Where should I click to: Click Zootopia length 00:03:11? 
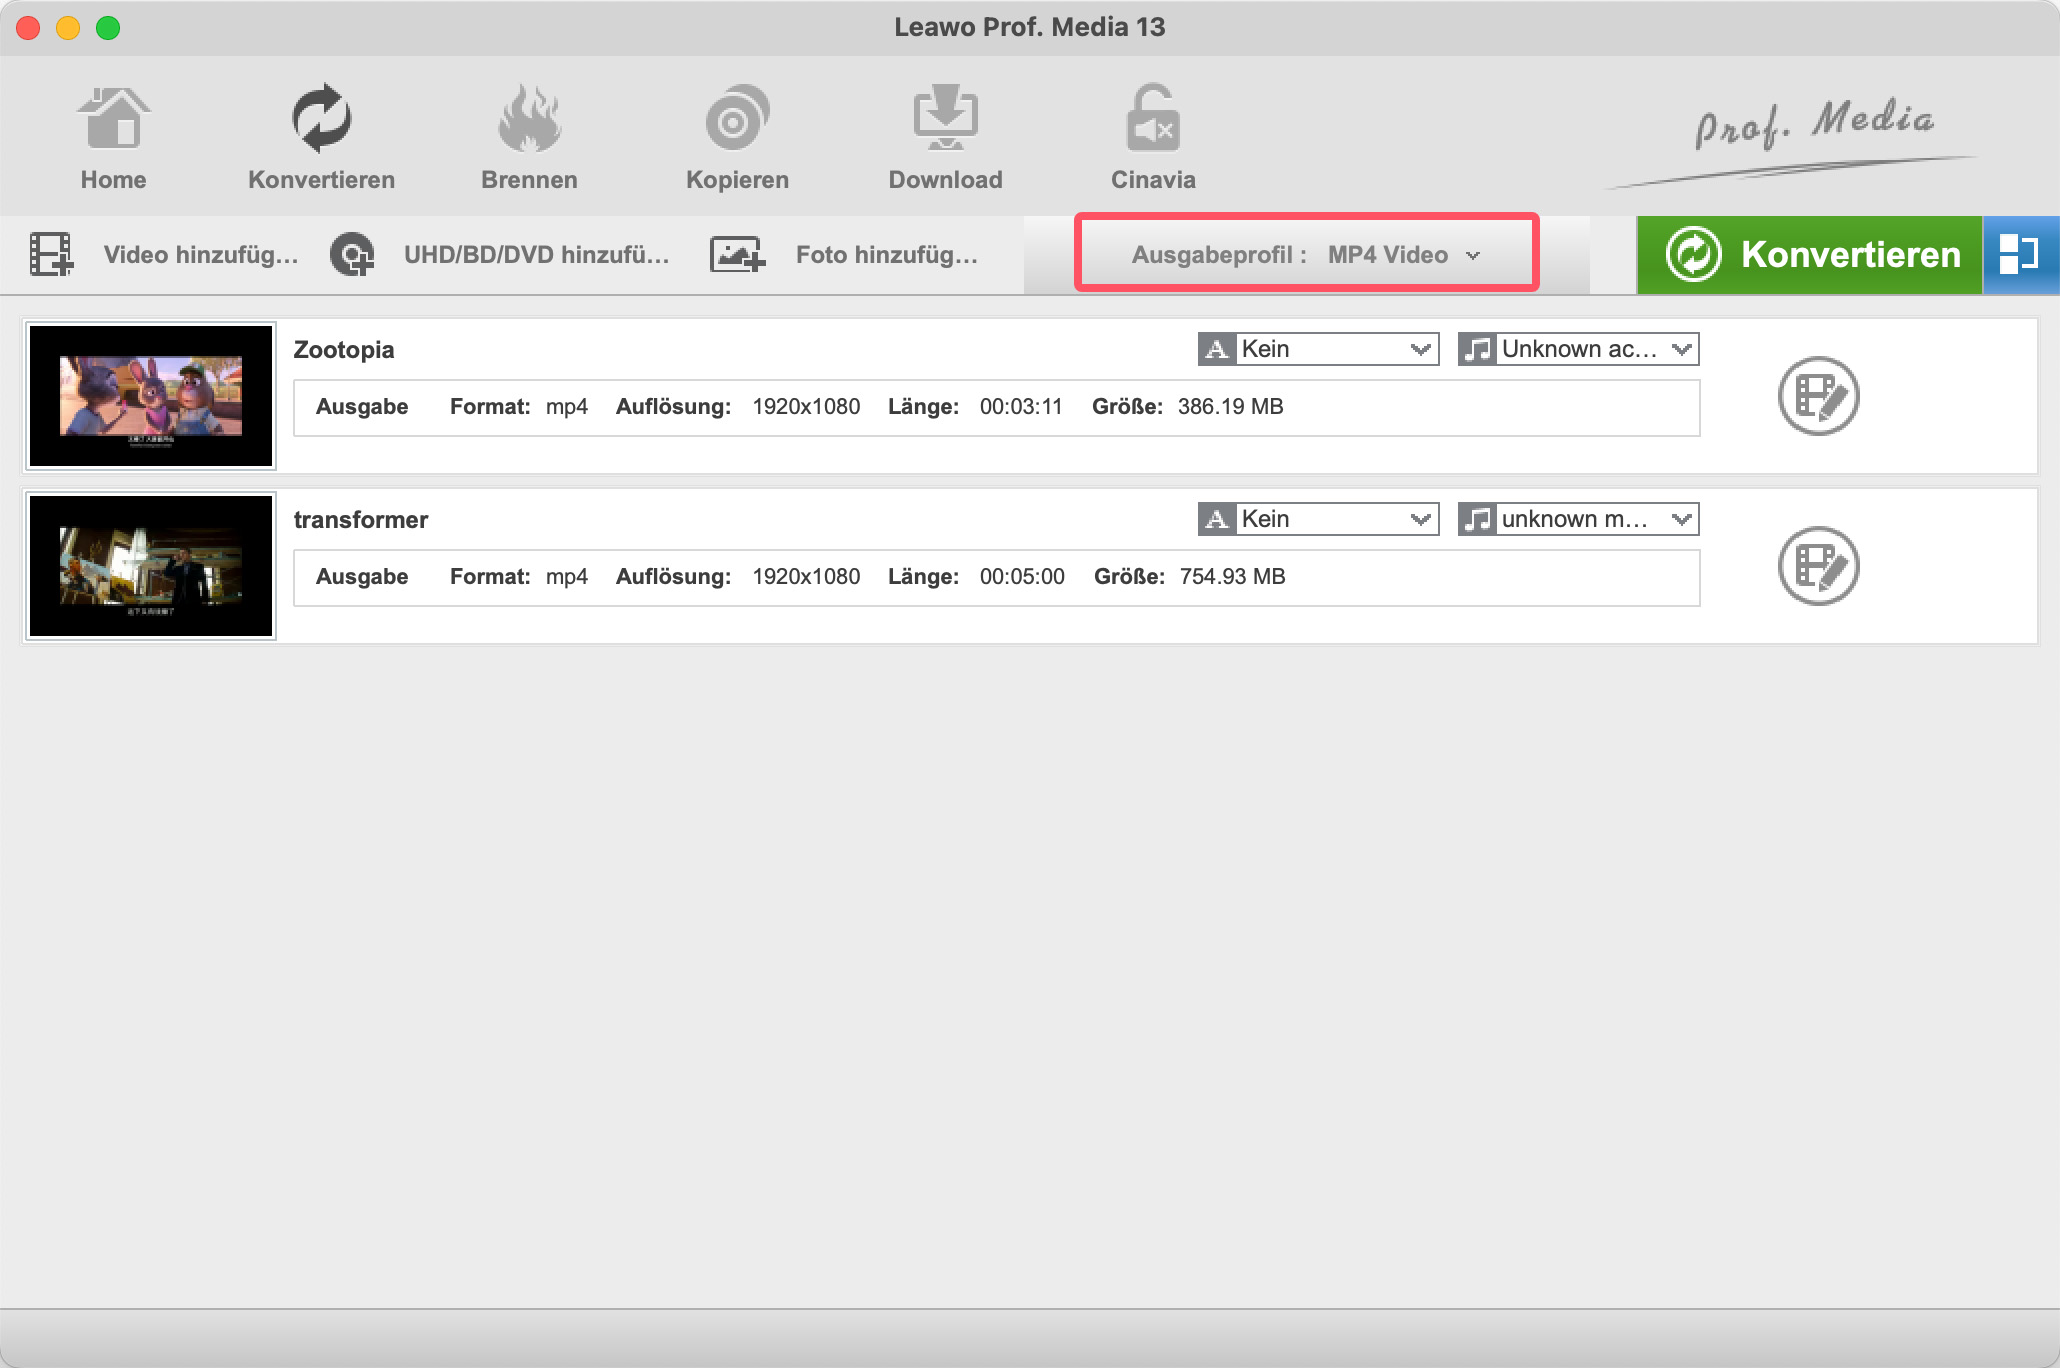(1021, 407)
